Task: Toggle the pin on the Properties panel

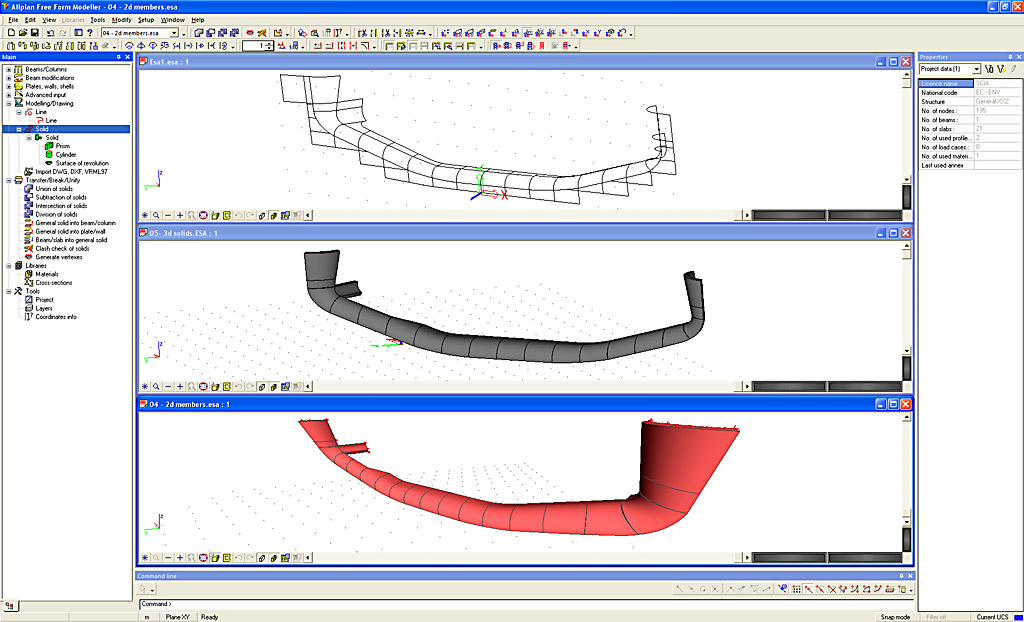Action: pos(1009,57)
